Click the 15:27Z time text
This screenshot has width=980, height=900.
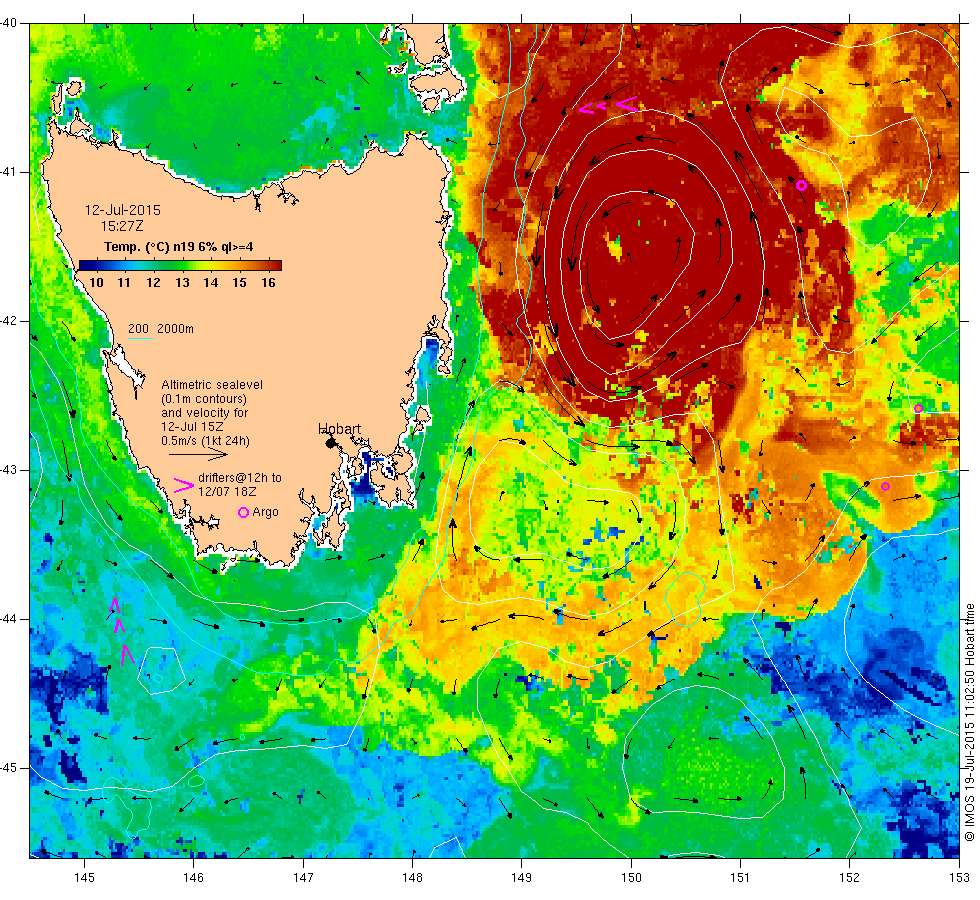(122, 226)
